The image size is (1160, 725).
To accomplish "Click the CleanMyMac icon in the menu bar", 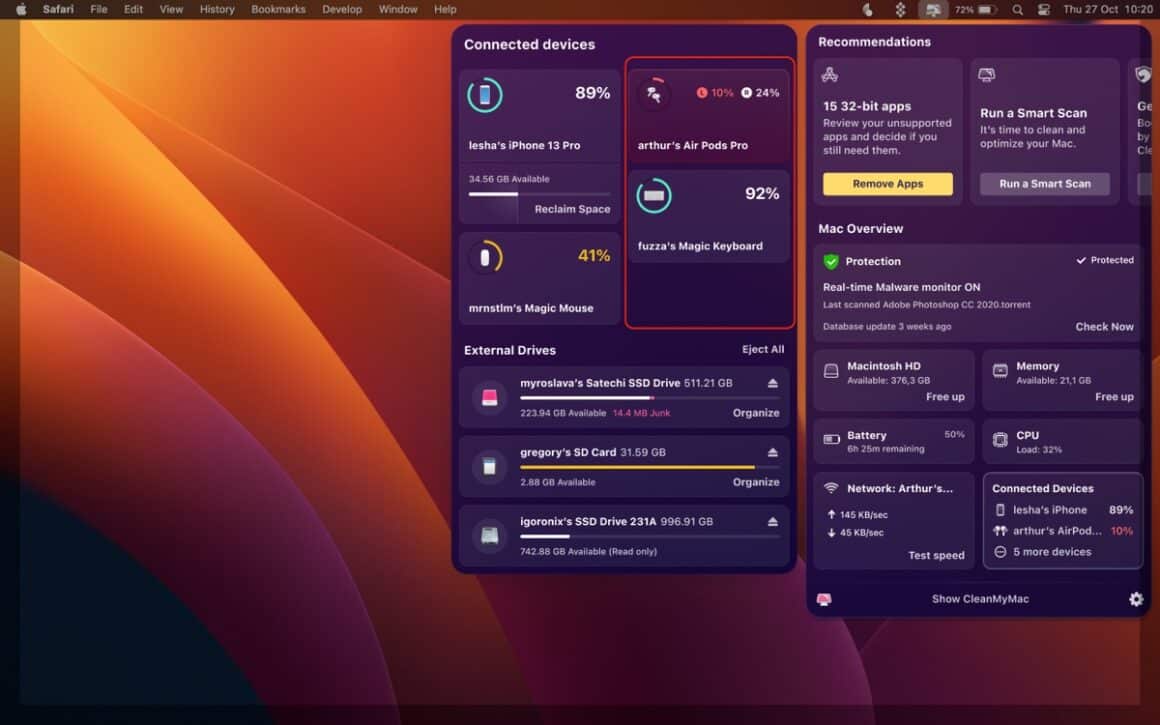I will click(932, 9).
